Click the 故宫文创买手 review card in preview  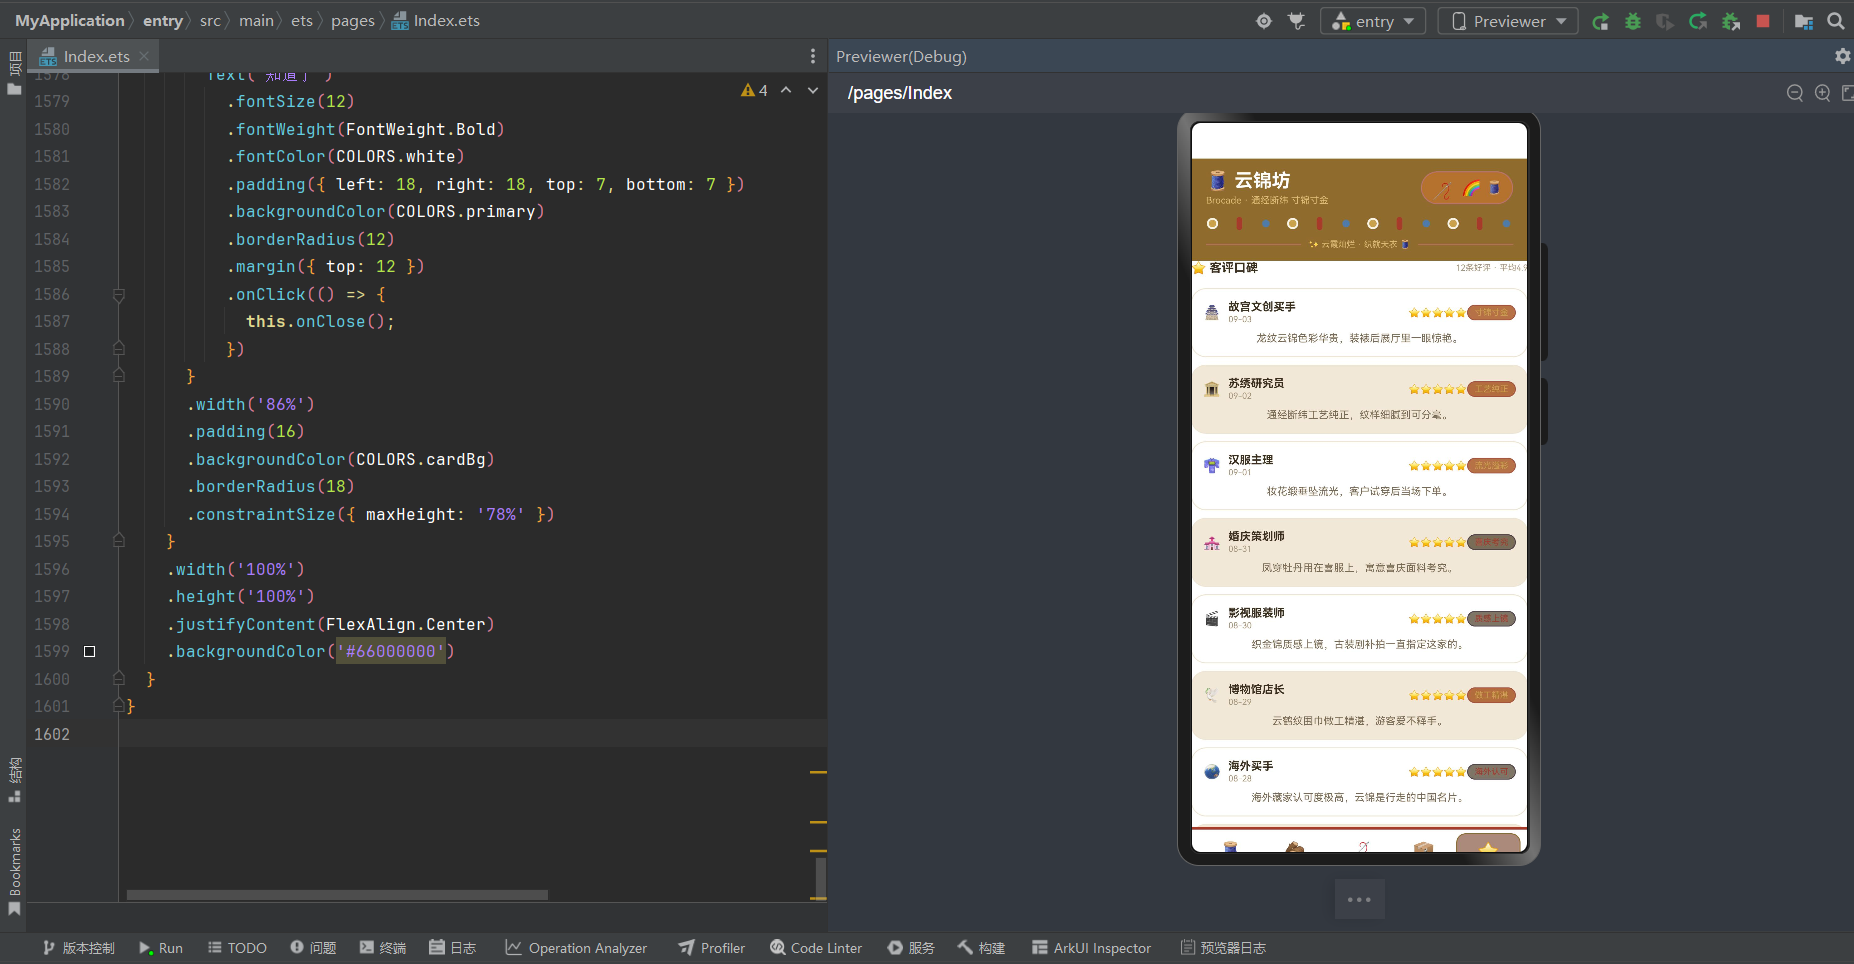click(x=1359, y=322)
